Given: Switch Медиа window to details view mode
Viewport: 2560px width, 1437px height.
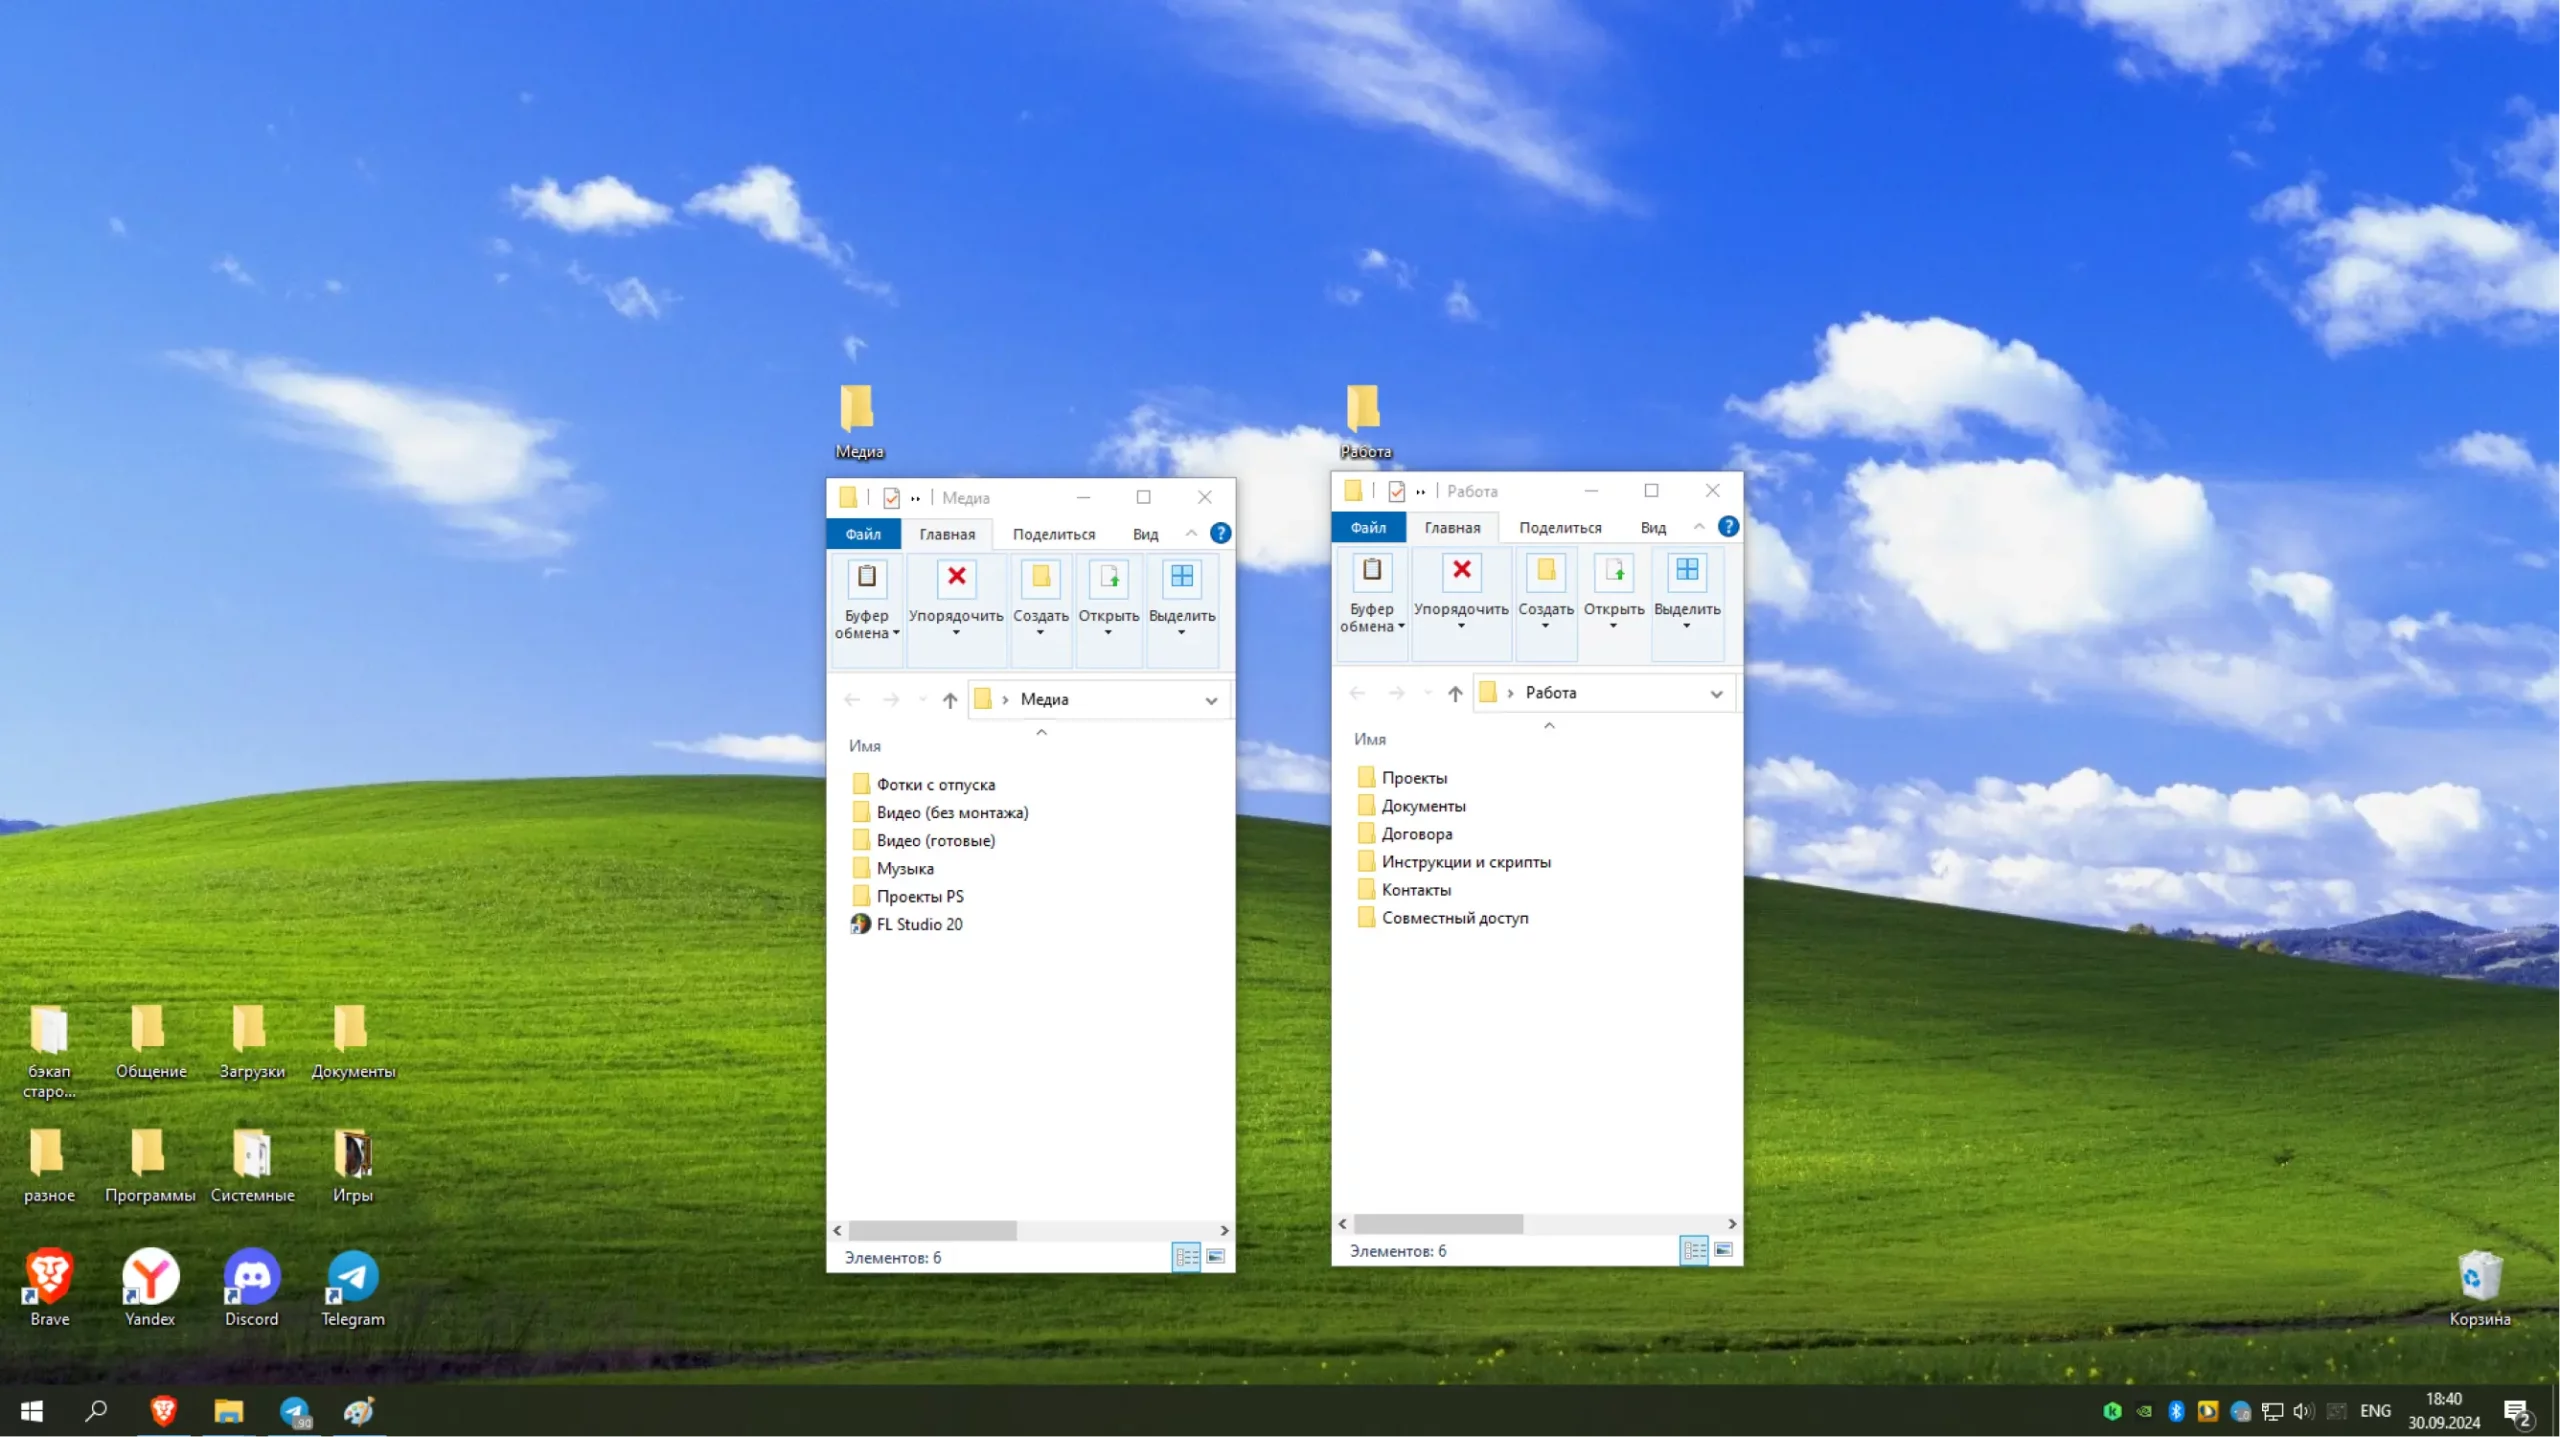Looking at the screenshot, I should point(1186,1257).
